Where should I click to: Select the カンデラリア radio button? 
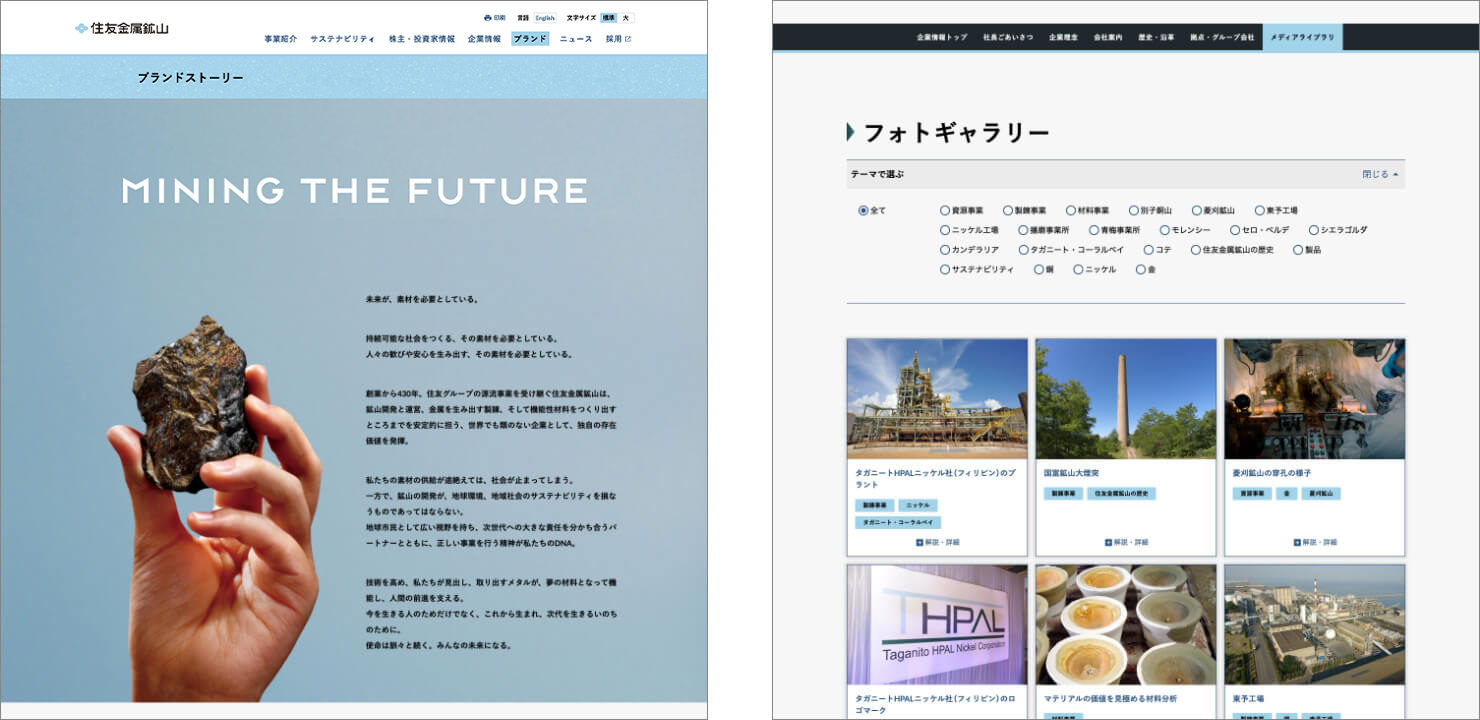tap(944, 250)
